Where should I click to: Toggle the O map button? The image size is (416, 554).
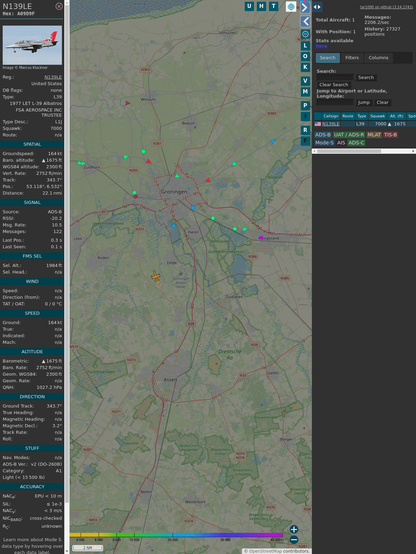tap(305, 56)
